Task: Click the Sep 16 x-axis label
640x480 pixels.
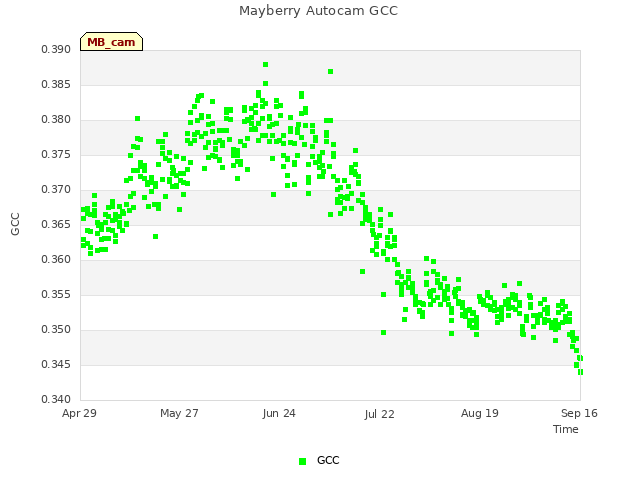Action: 579,413
